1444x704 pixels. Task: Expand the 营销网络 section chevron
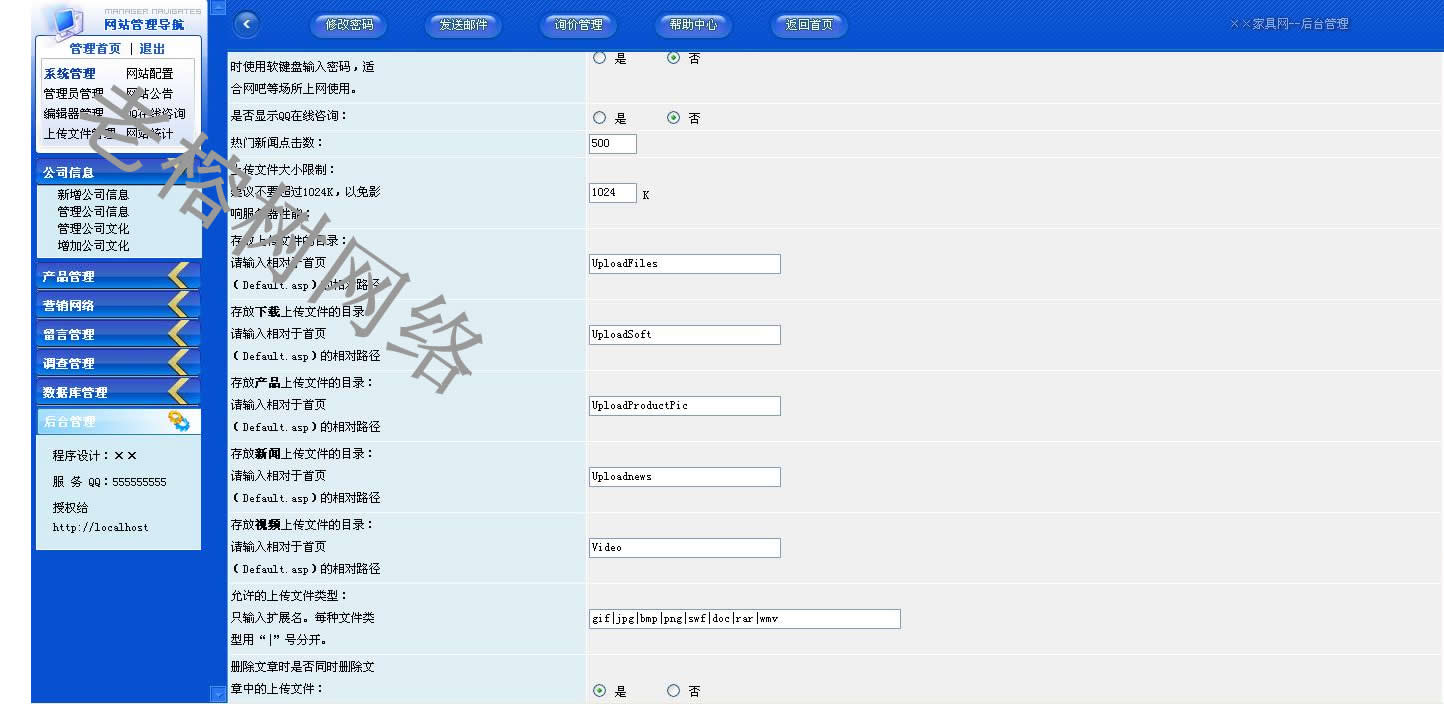[178, 305]
